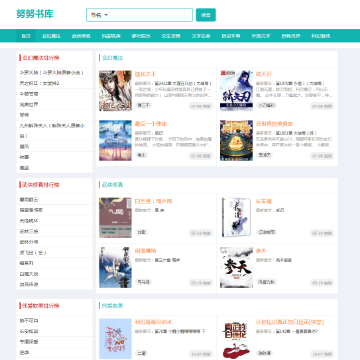Open the 武侠修真 navigation category
The image size is (360, 360).
click(81, 36)
